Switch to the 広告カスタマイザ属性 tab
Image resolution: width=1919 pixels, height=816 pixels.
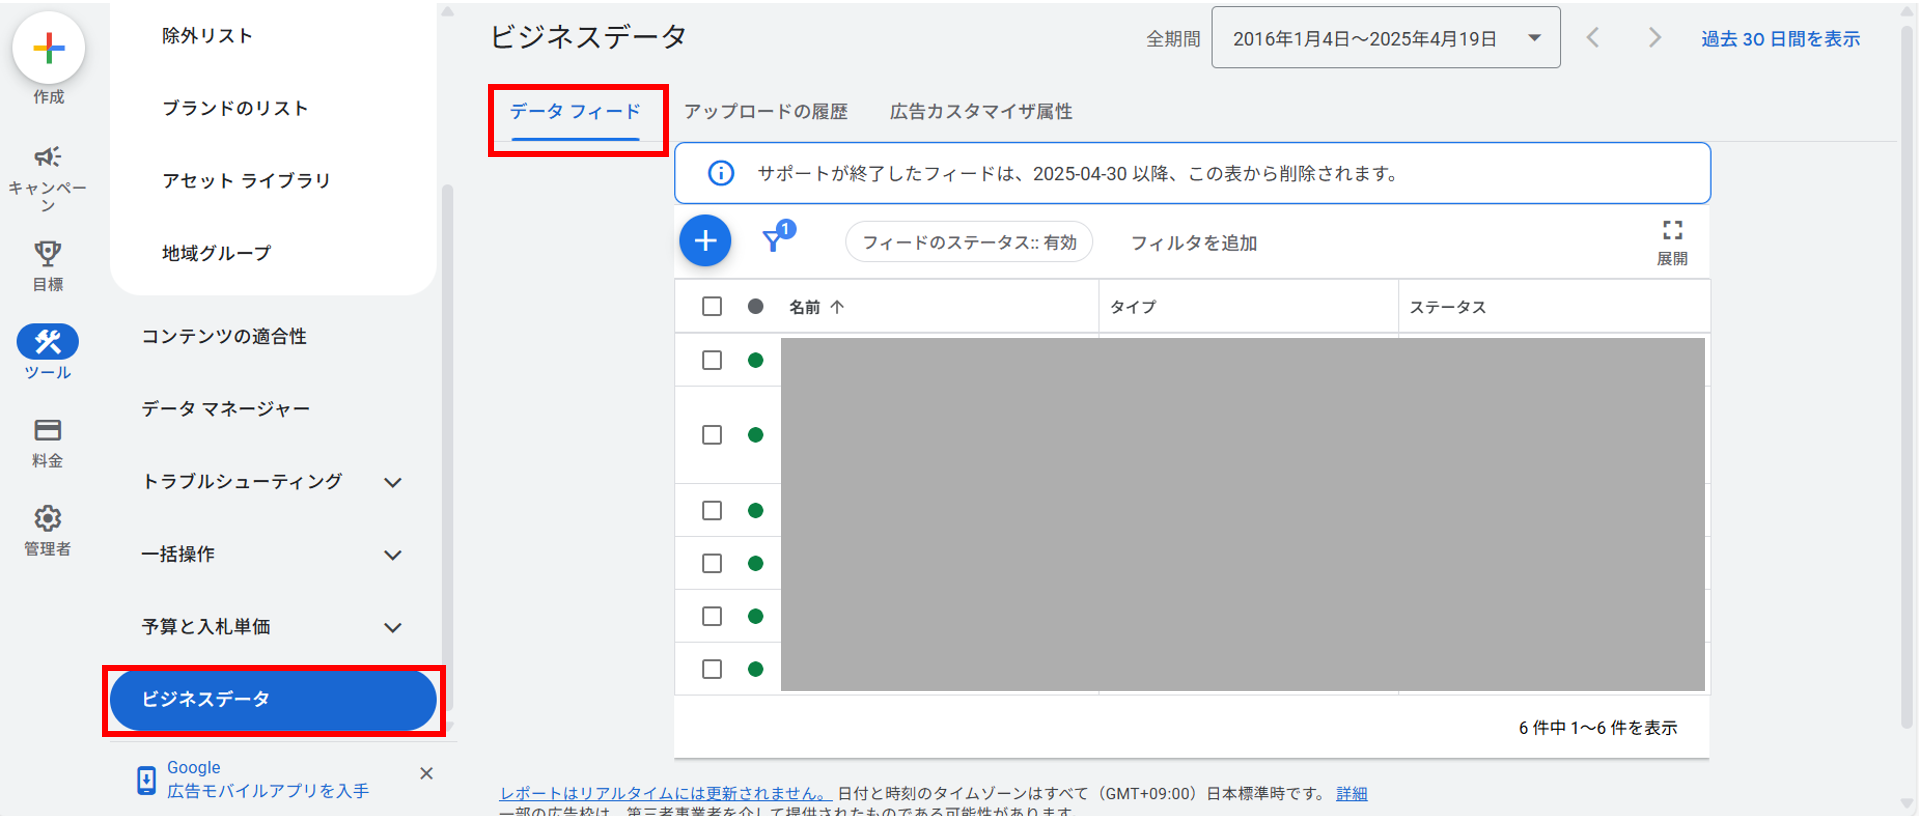981,111
